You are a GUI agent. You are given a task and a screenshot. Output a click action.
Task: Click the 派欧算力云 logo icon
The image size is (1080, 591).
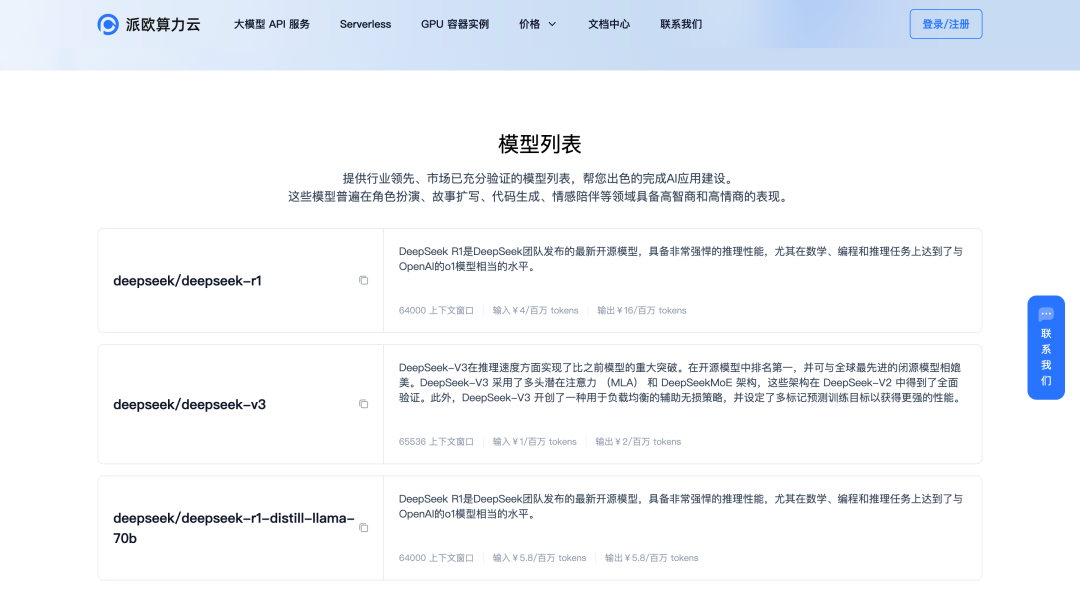tap(107, 24)
